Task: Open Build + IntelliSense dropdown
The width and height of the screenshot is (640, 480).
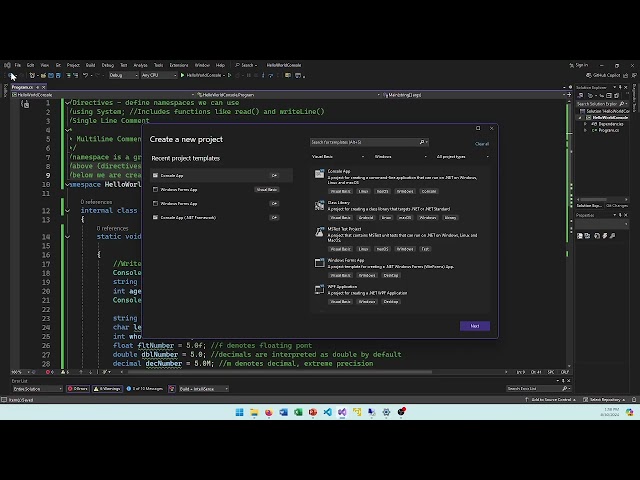Action: point(204,389)
